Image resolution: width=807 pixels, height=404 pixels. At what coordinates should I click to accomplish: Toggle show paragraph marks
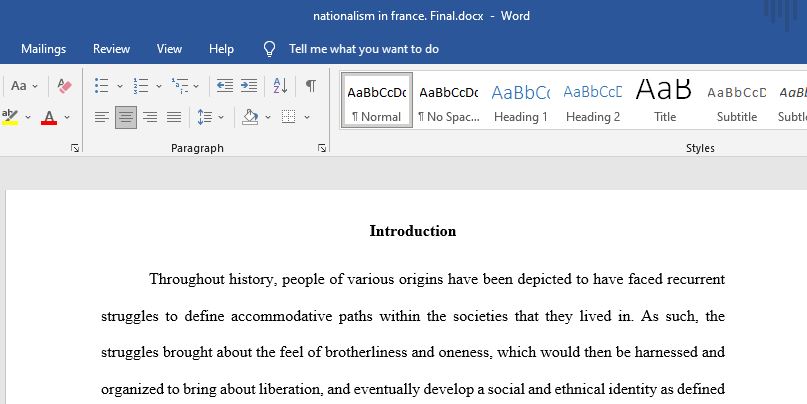(310, 85)
